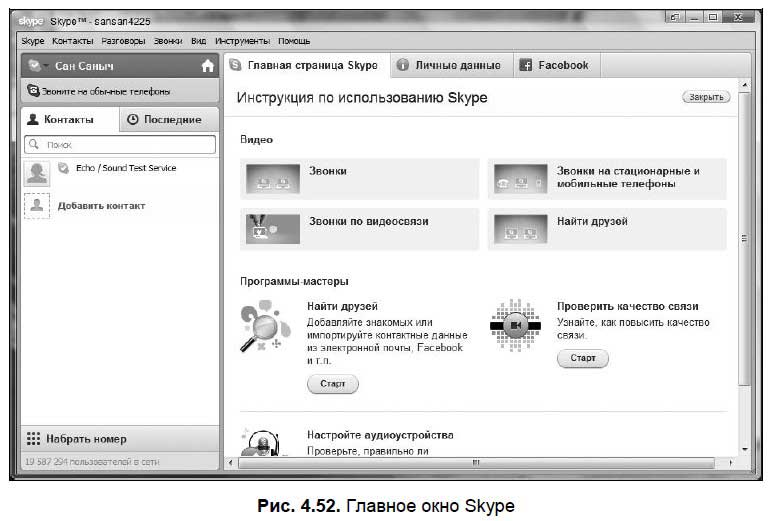Screen dimensions: 772x521
Task: Open the Помощь menu
Action: click(294, 41)
